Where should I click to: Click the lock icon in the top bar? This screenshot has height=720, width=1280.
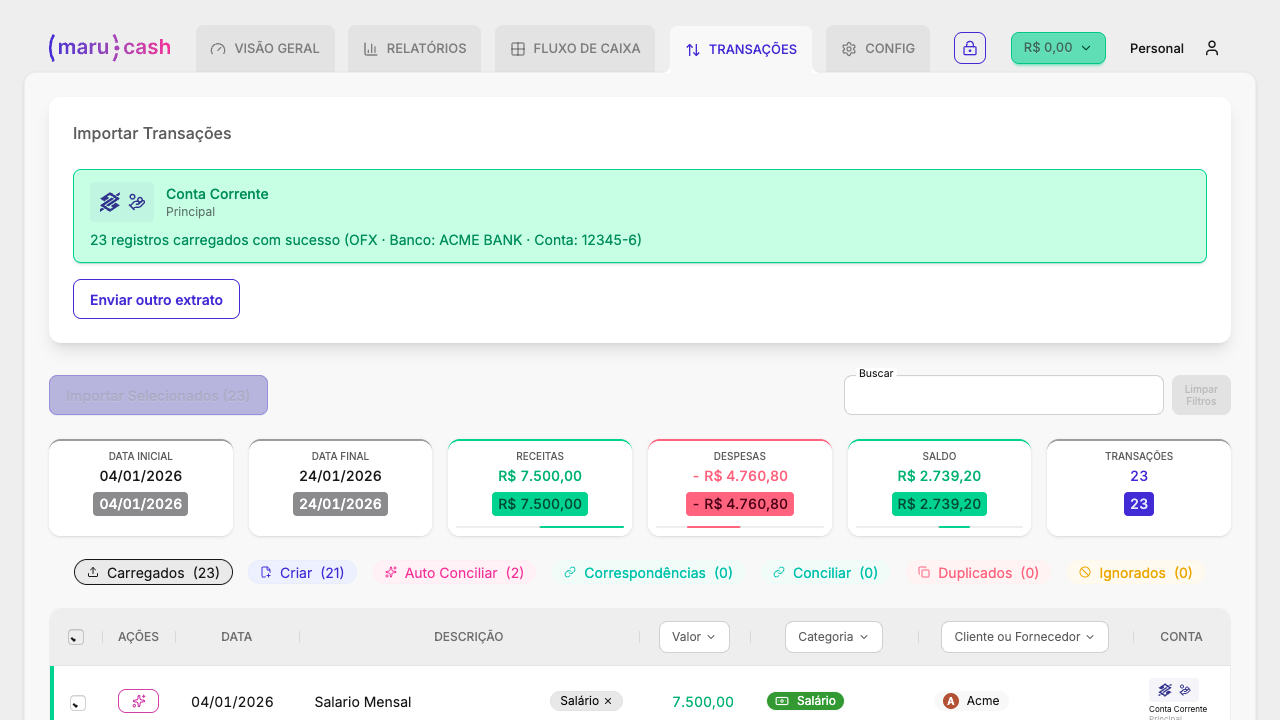pos(969,48)
